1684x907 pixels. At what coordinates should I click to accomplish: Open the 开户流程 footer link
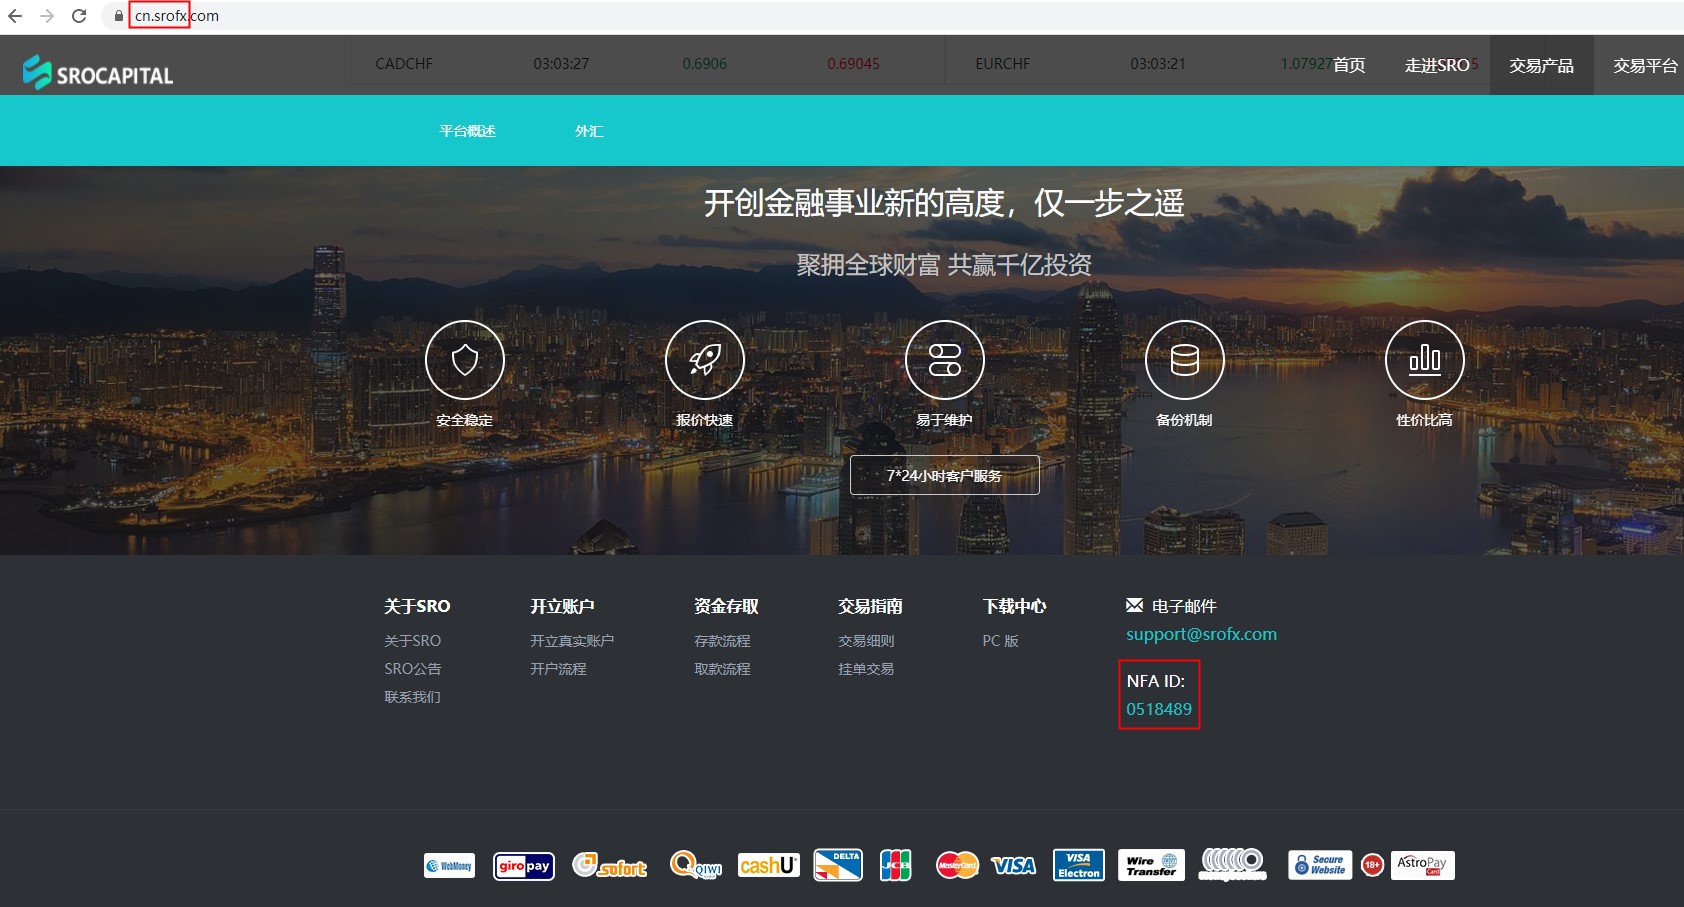[558, 669]
